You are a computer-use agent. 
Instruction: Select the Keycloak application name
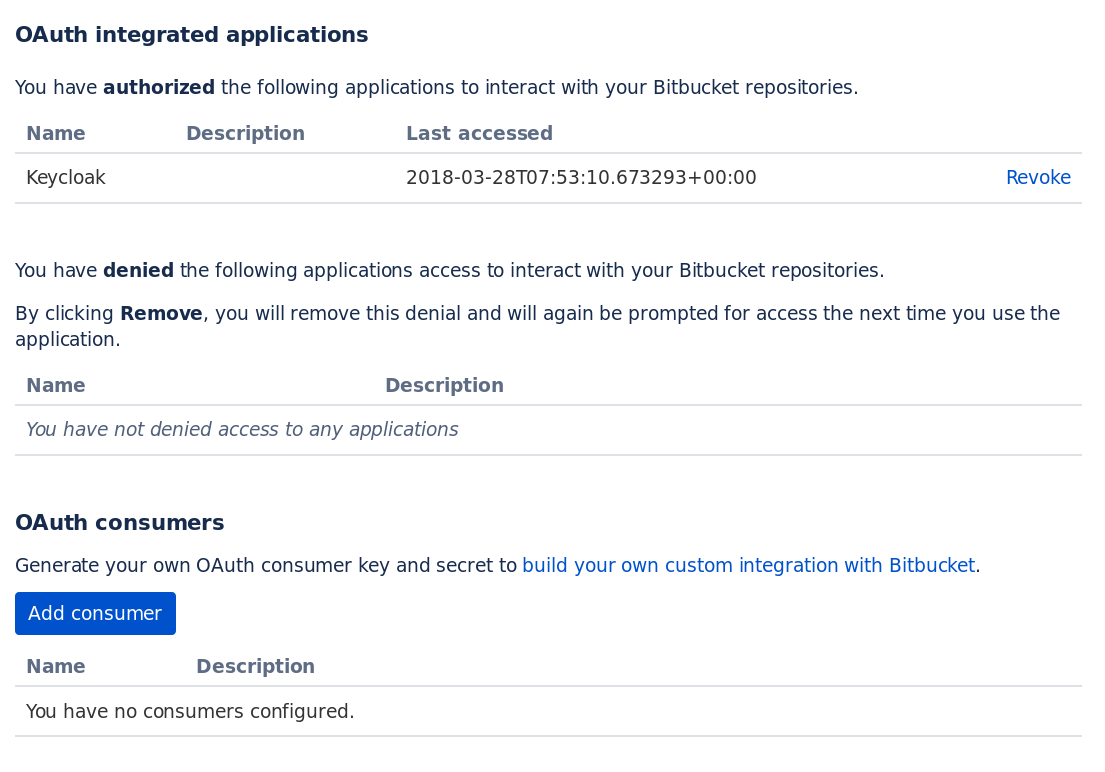65,177
